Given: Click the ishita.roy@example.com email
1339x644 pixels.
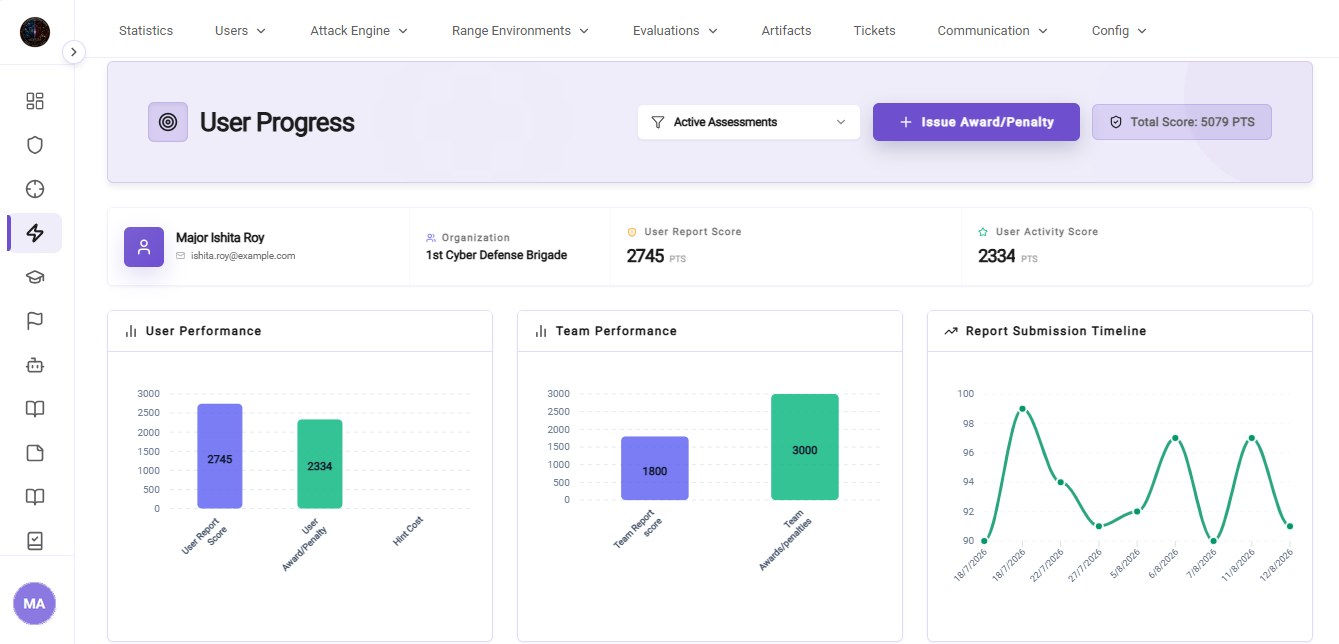Looking at the screenshot, I should 243,256.
